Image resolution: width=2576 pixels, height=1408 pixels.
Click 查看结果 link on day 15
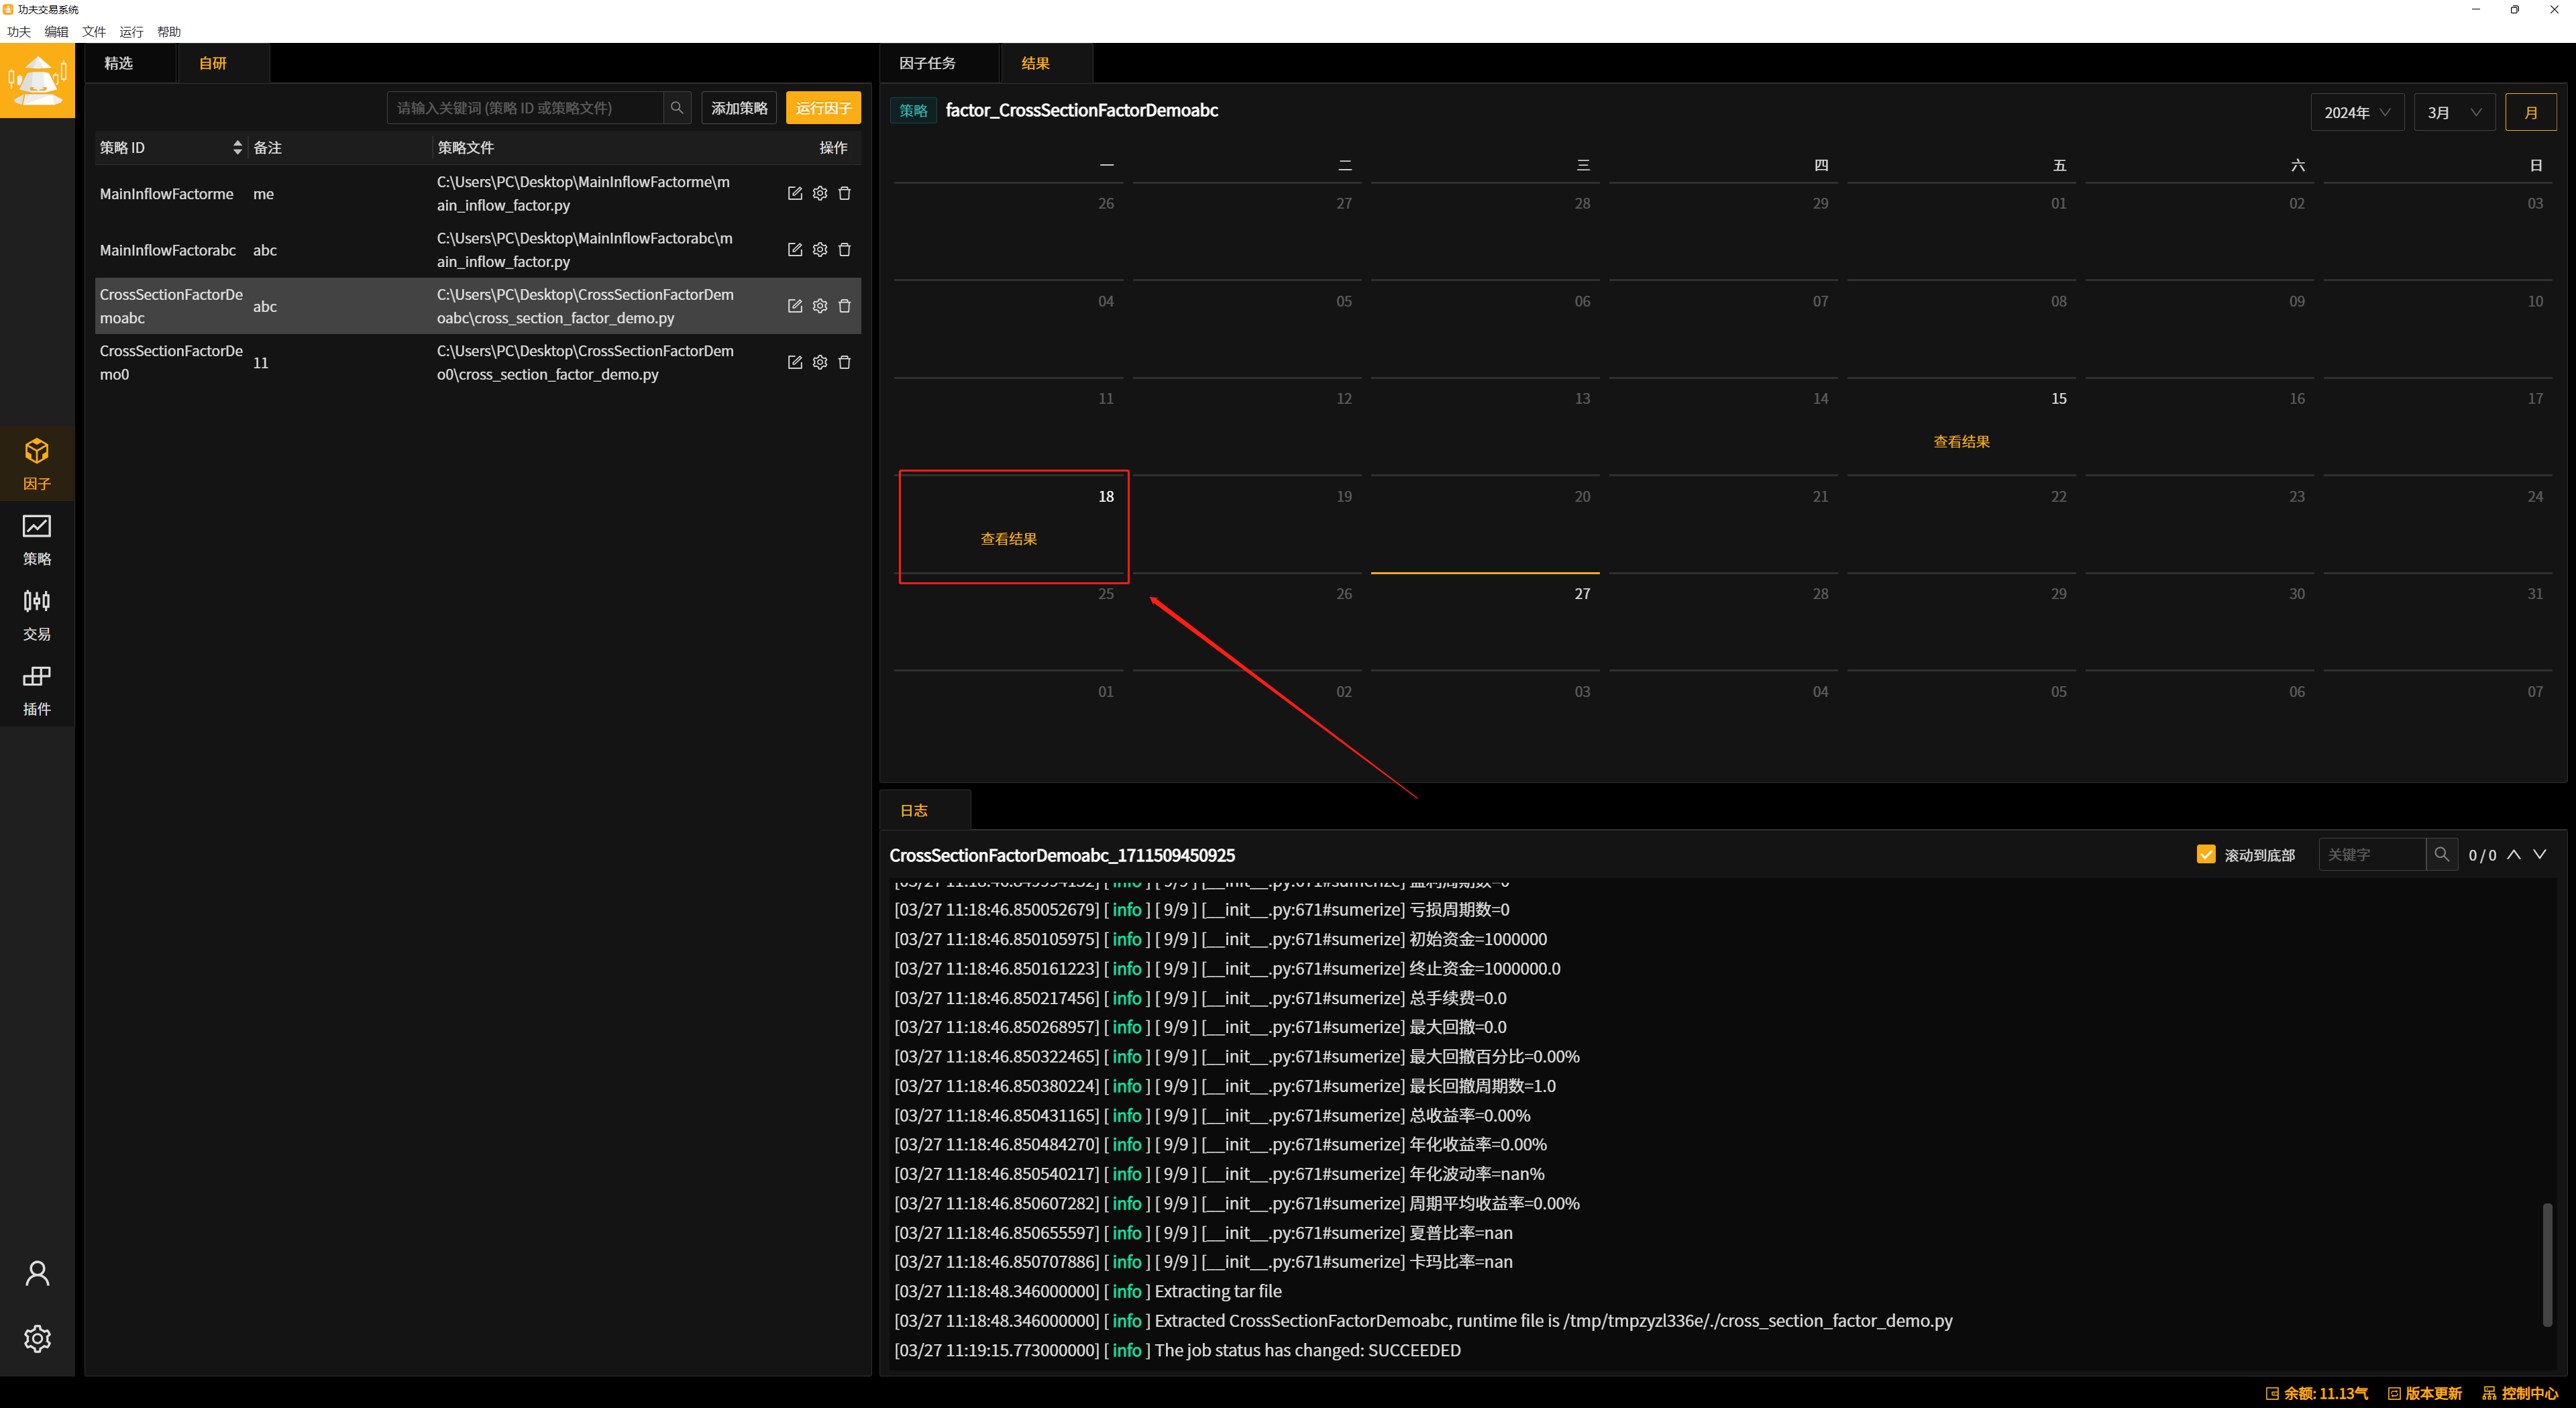click(1961, 442)
